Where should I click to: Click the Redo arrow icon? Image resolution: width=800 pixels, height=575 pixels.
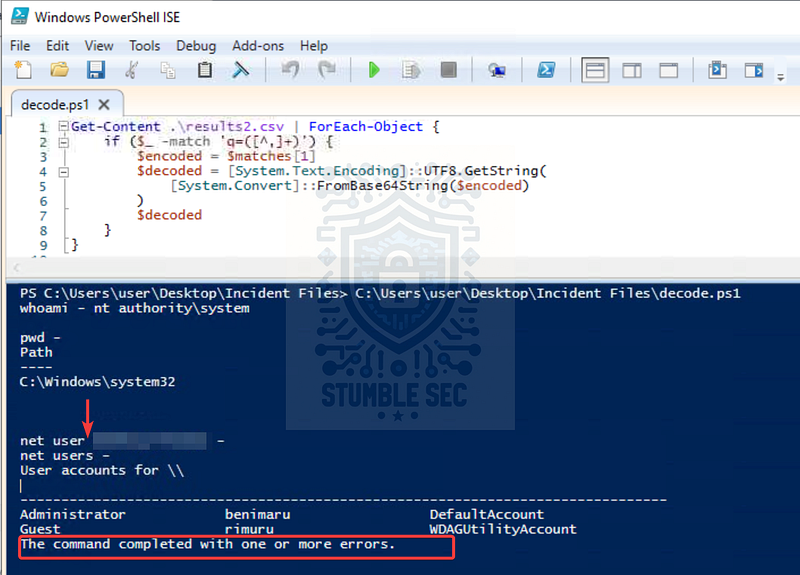click(x=327, y=69)
